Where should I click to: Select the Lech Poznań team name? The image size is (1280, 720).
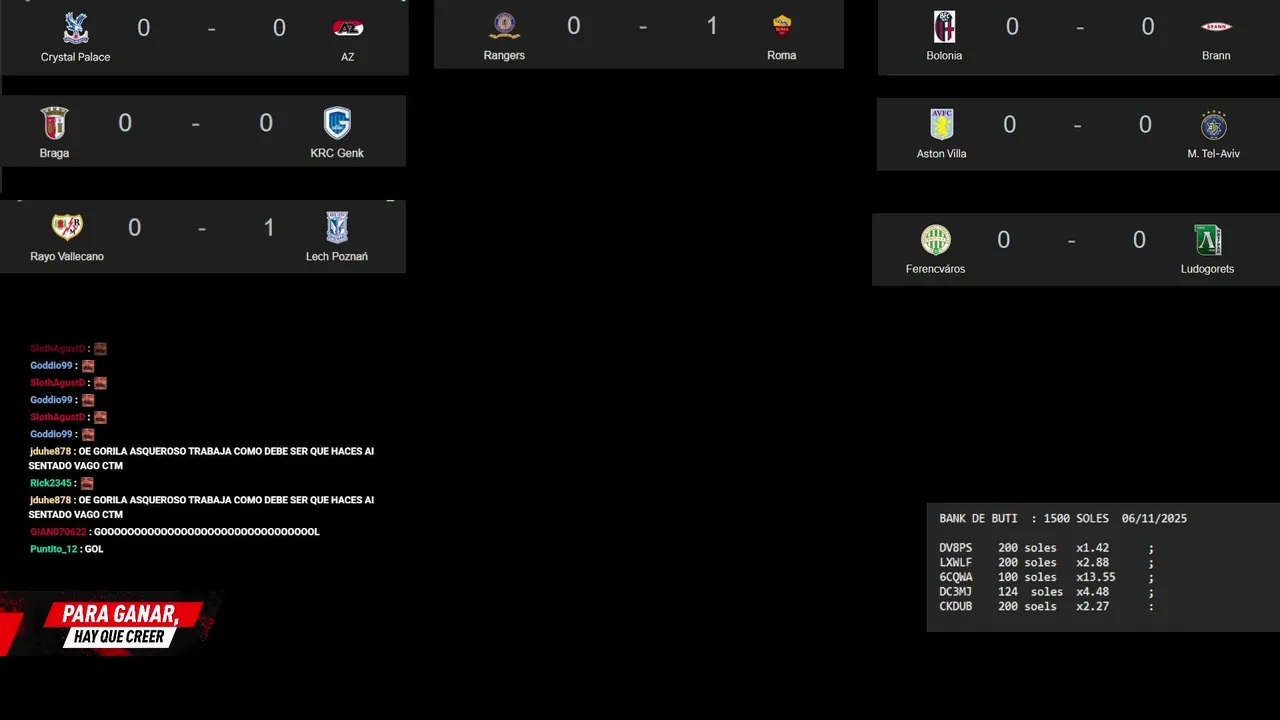click(x=337, y=256)
